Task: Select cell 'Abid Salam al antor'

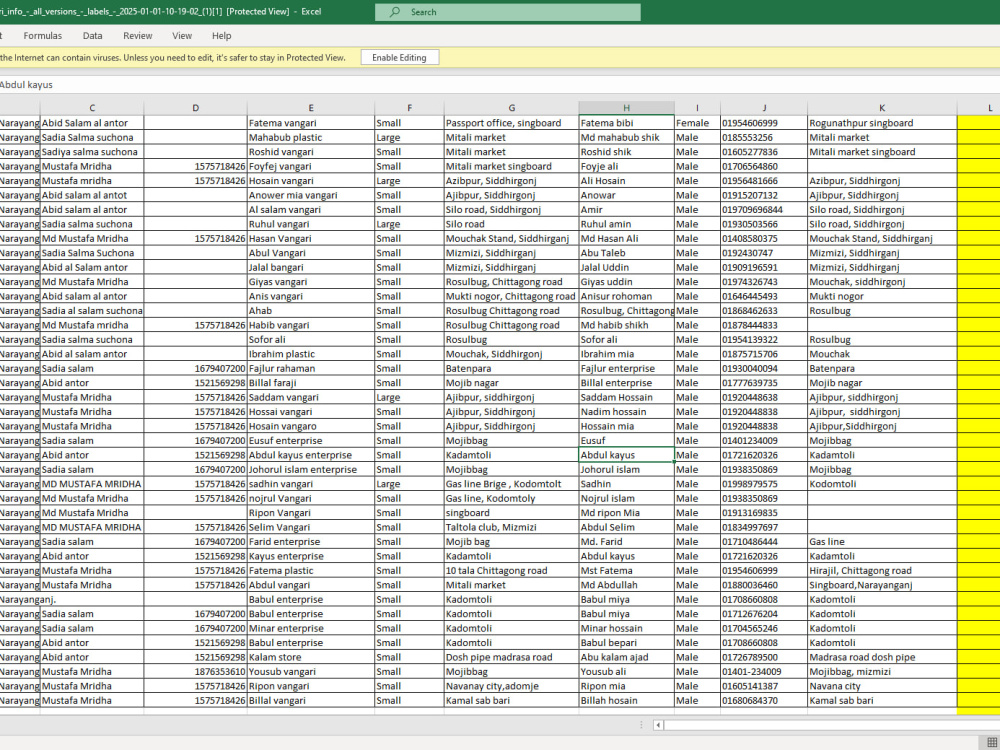Action: click(92, 123)
